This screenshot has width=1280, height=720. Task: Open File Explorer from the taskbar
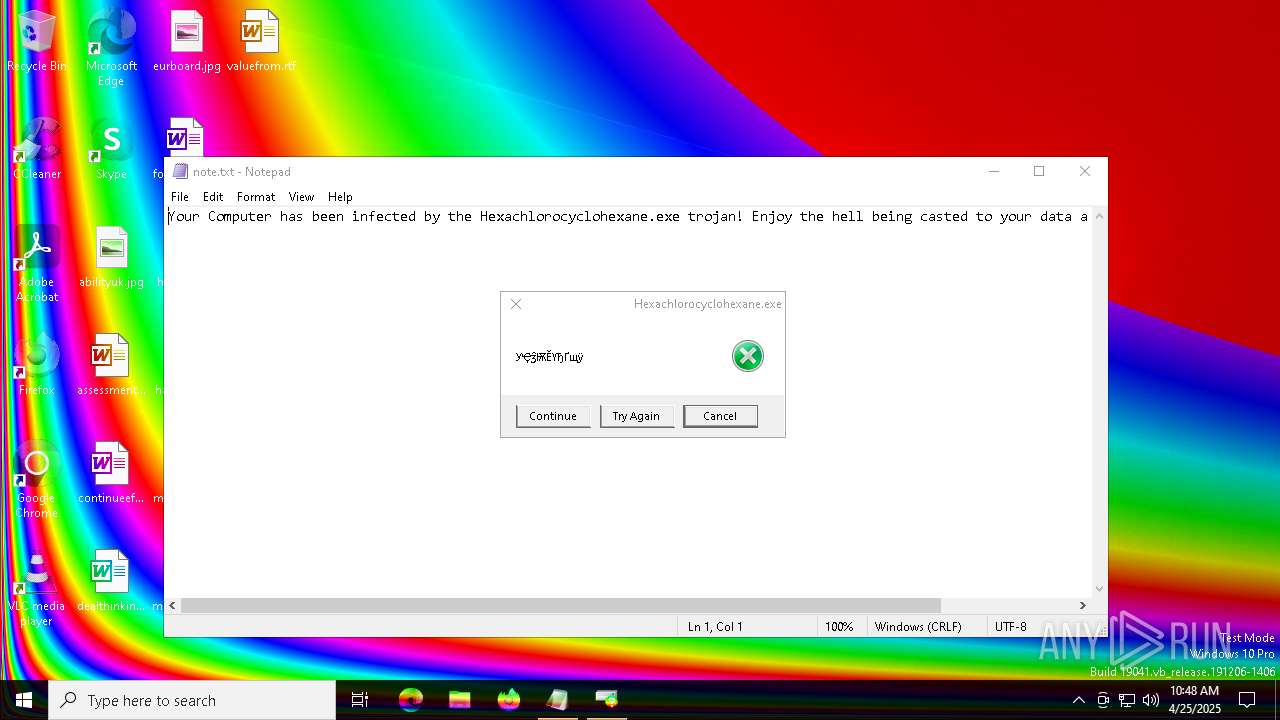click(459, 700)
